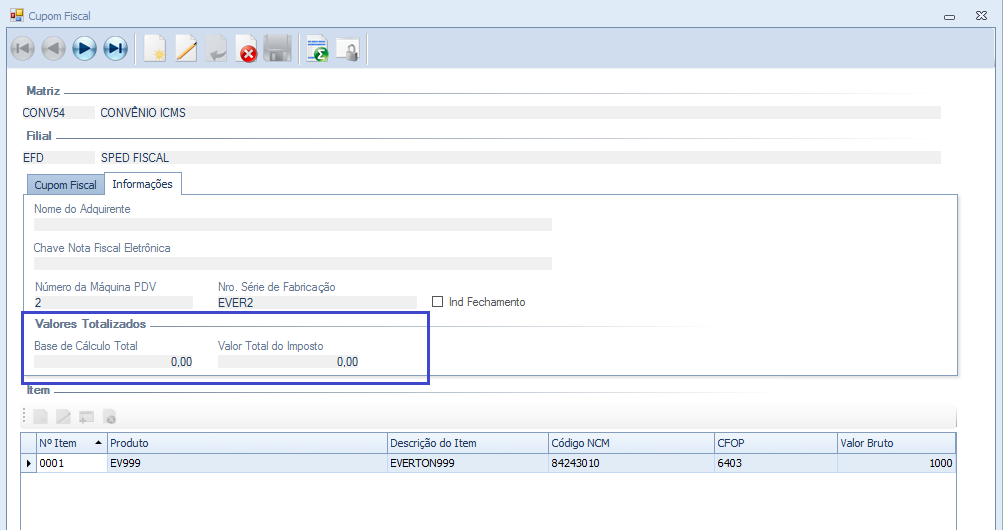Click Valor Bruto column header
This screenshot has height=530, width=1003.
tap(896, 443)
